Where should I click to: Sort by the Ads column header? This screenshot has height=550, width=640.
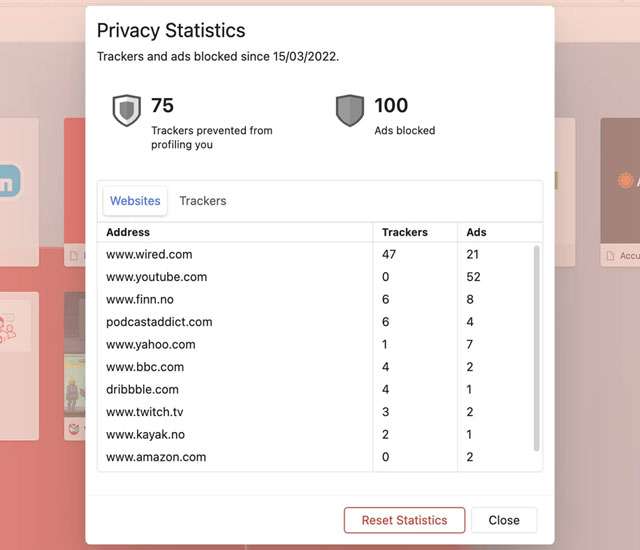(x=477, y=232)
